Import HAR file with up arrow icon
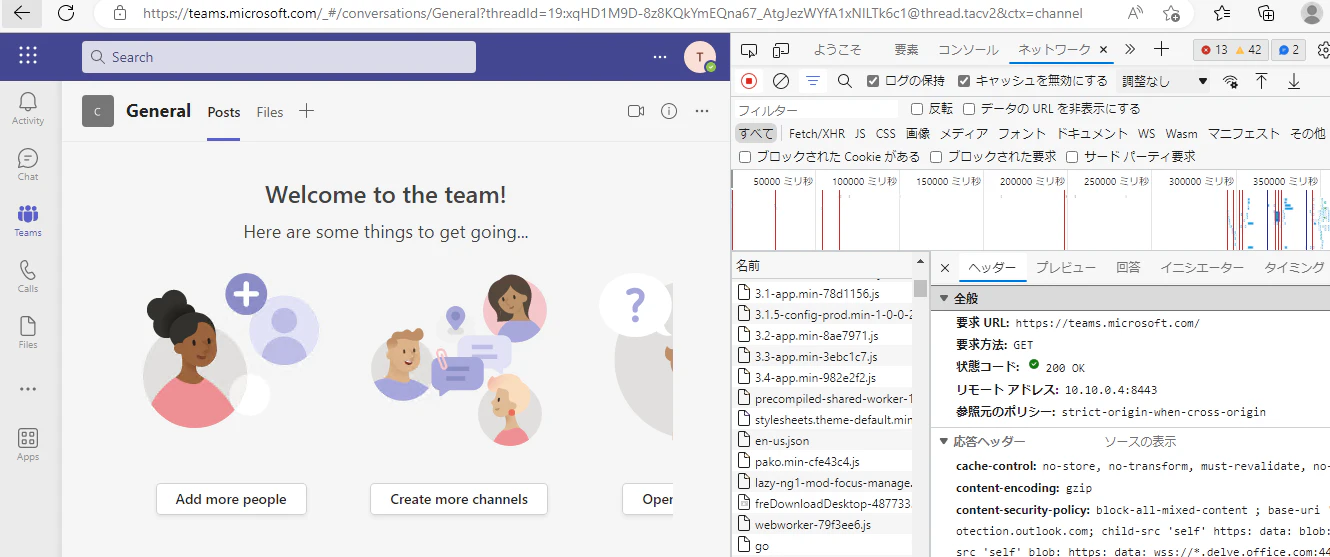Viewport: 1330px width, 557px height. [1262, 81]
